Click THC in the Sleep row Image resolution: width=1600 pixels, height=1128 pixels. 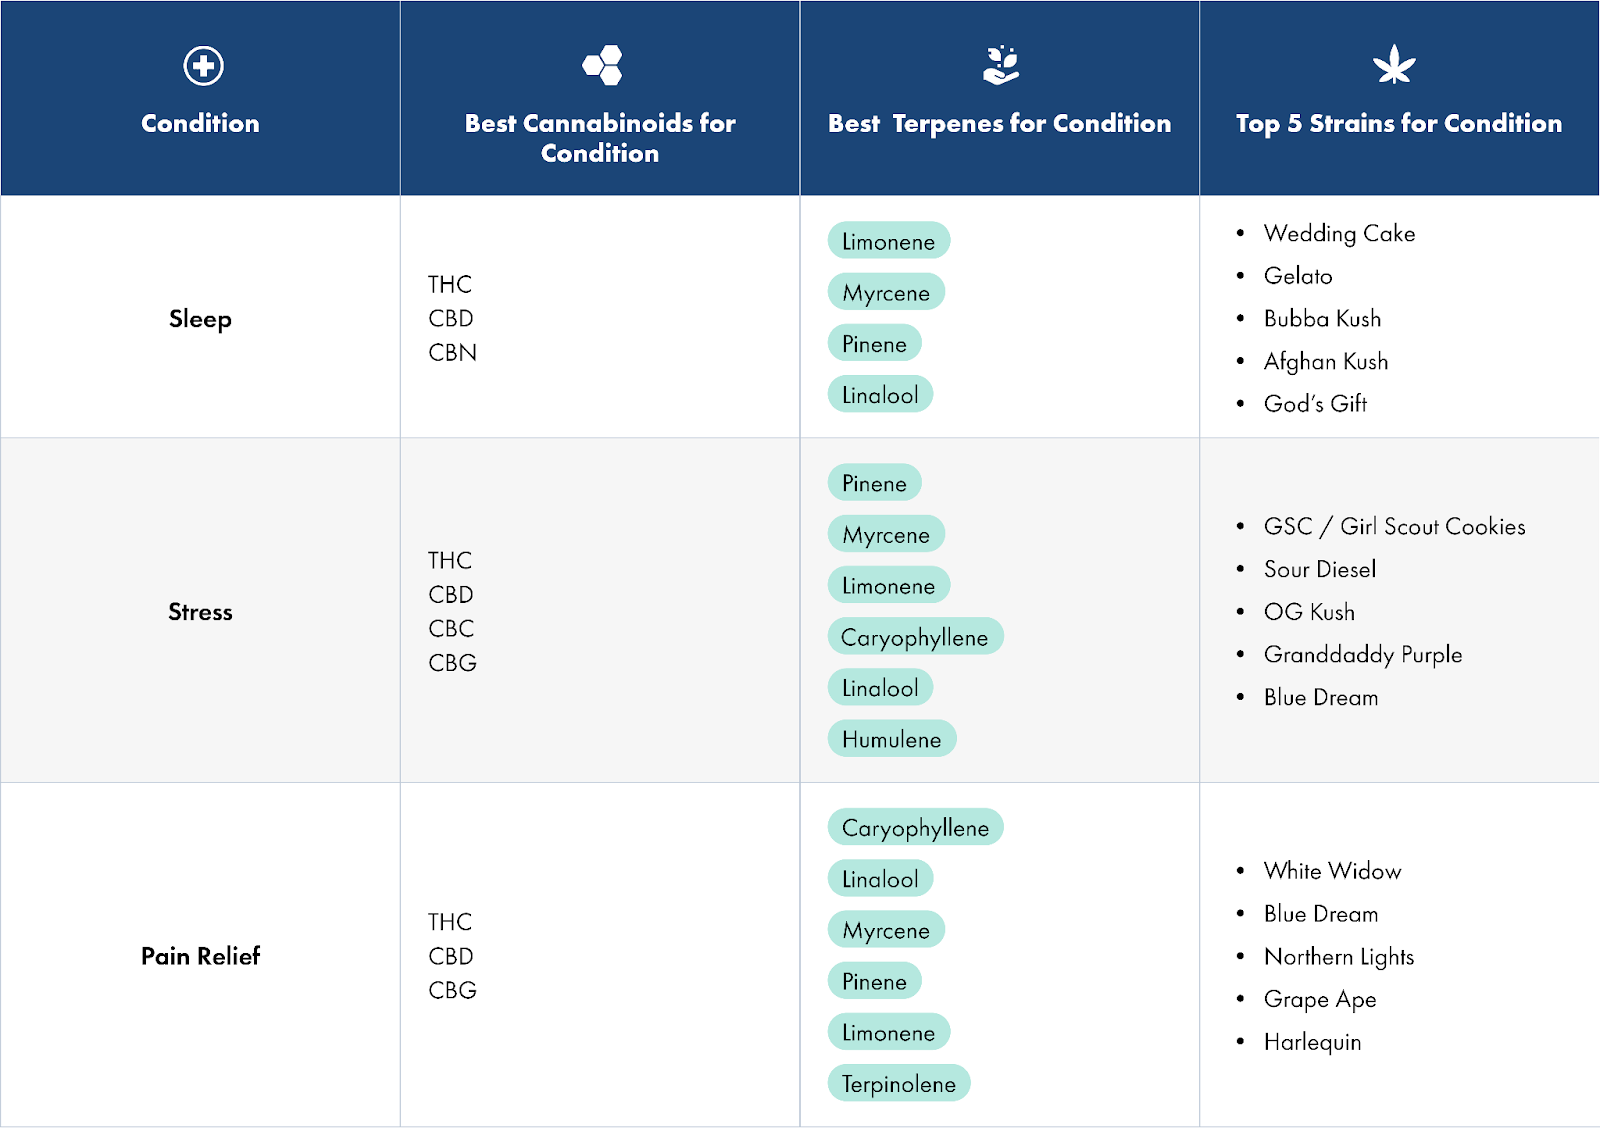[x=450, y=284]
